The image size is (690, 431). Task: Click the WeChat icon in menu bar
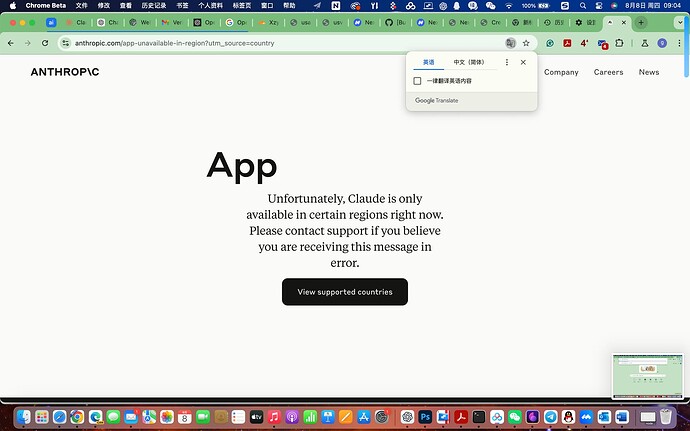pos(490,6)
